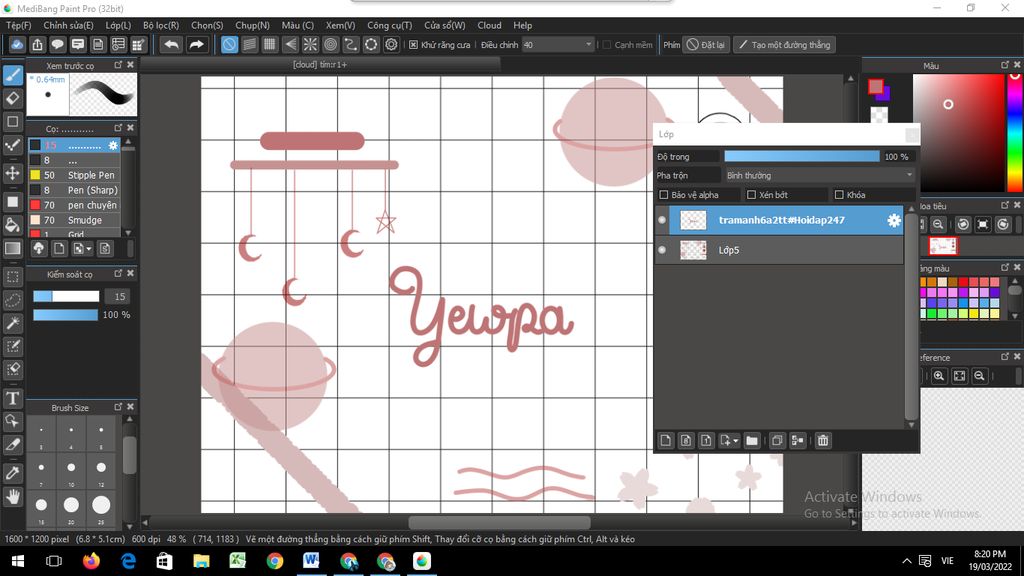The image size is (1024, 576).
Task: Toggle Khử răng cưa checkbox
Action: click(413, 45)
